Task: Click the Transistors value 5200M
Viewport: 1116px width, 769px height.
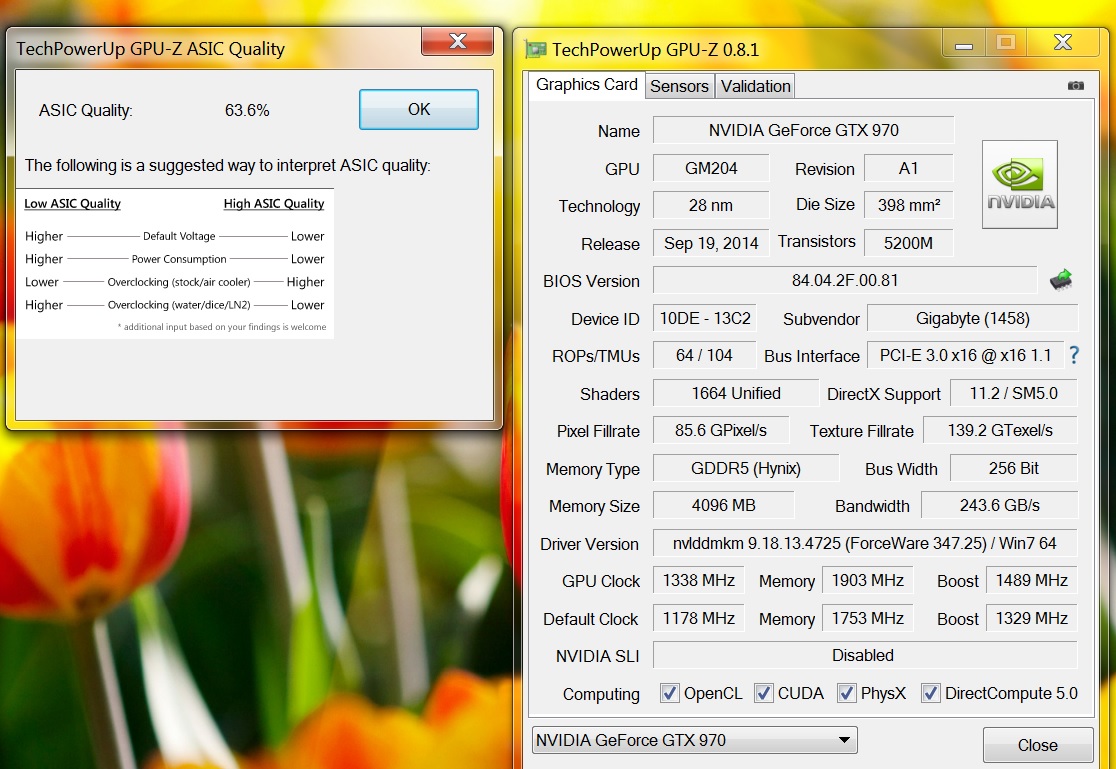Action: [908, 244]
